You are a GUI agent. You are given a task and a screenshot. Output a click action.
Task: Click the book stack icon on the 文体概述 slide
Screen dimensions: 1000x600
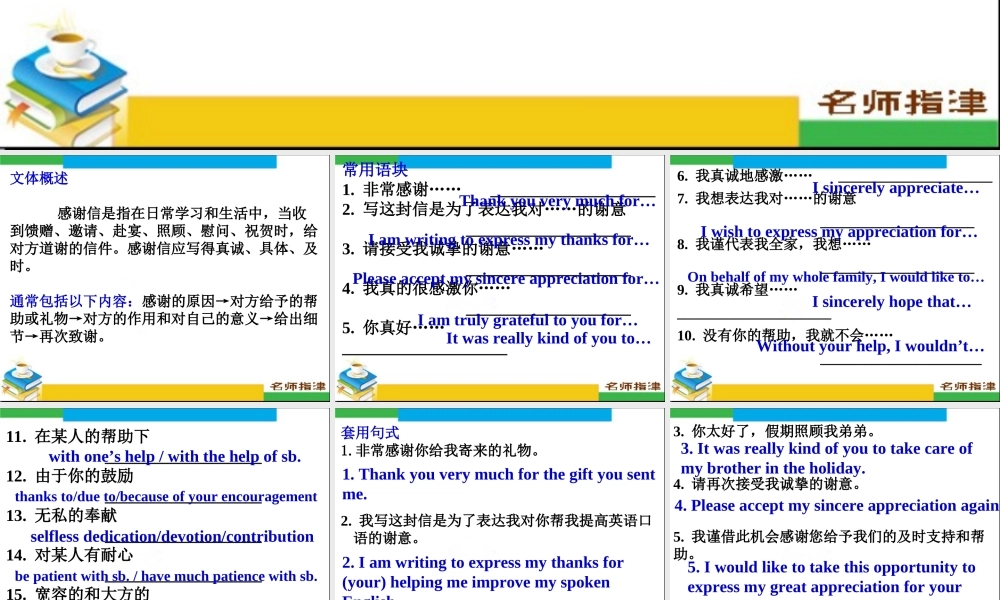[22, 380]
